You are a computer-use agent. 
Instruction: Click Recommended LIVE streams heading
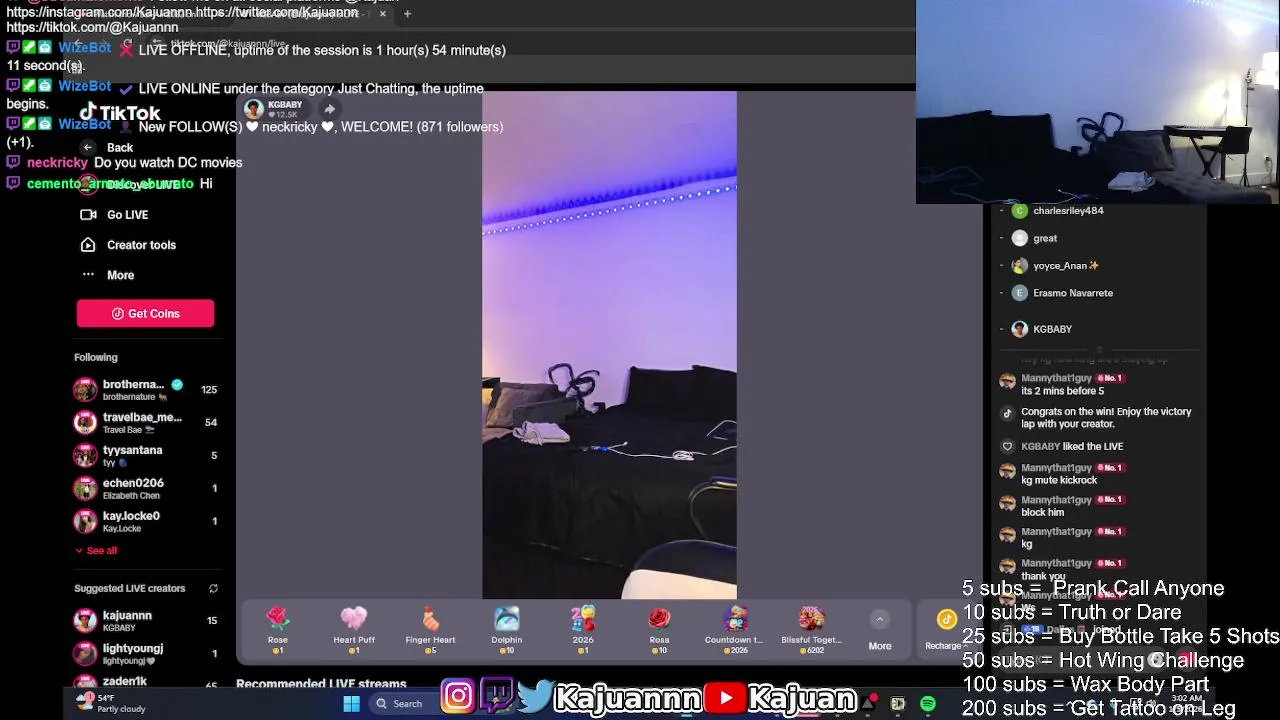[x=321, y=684]
